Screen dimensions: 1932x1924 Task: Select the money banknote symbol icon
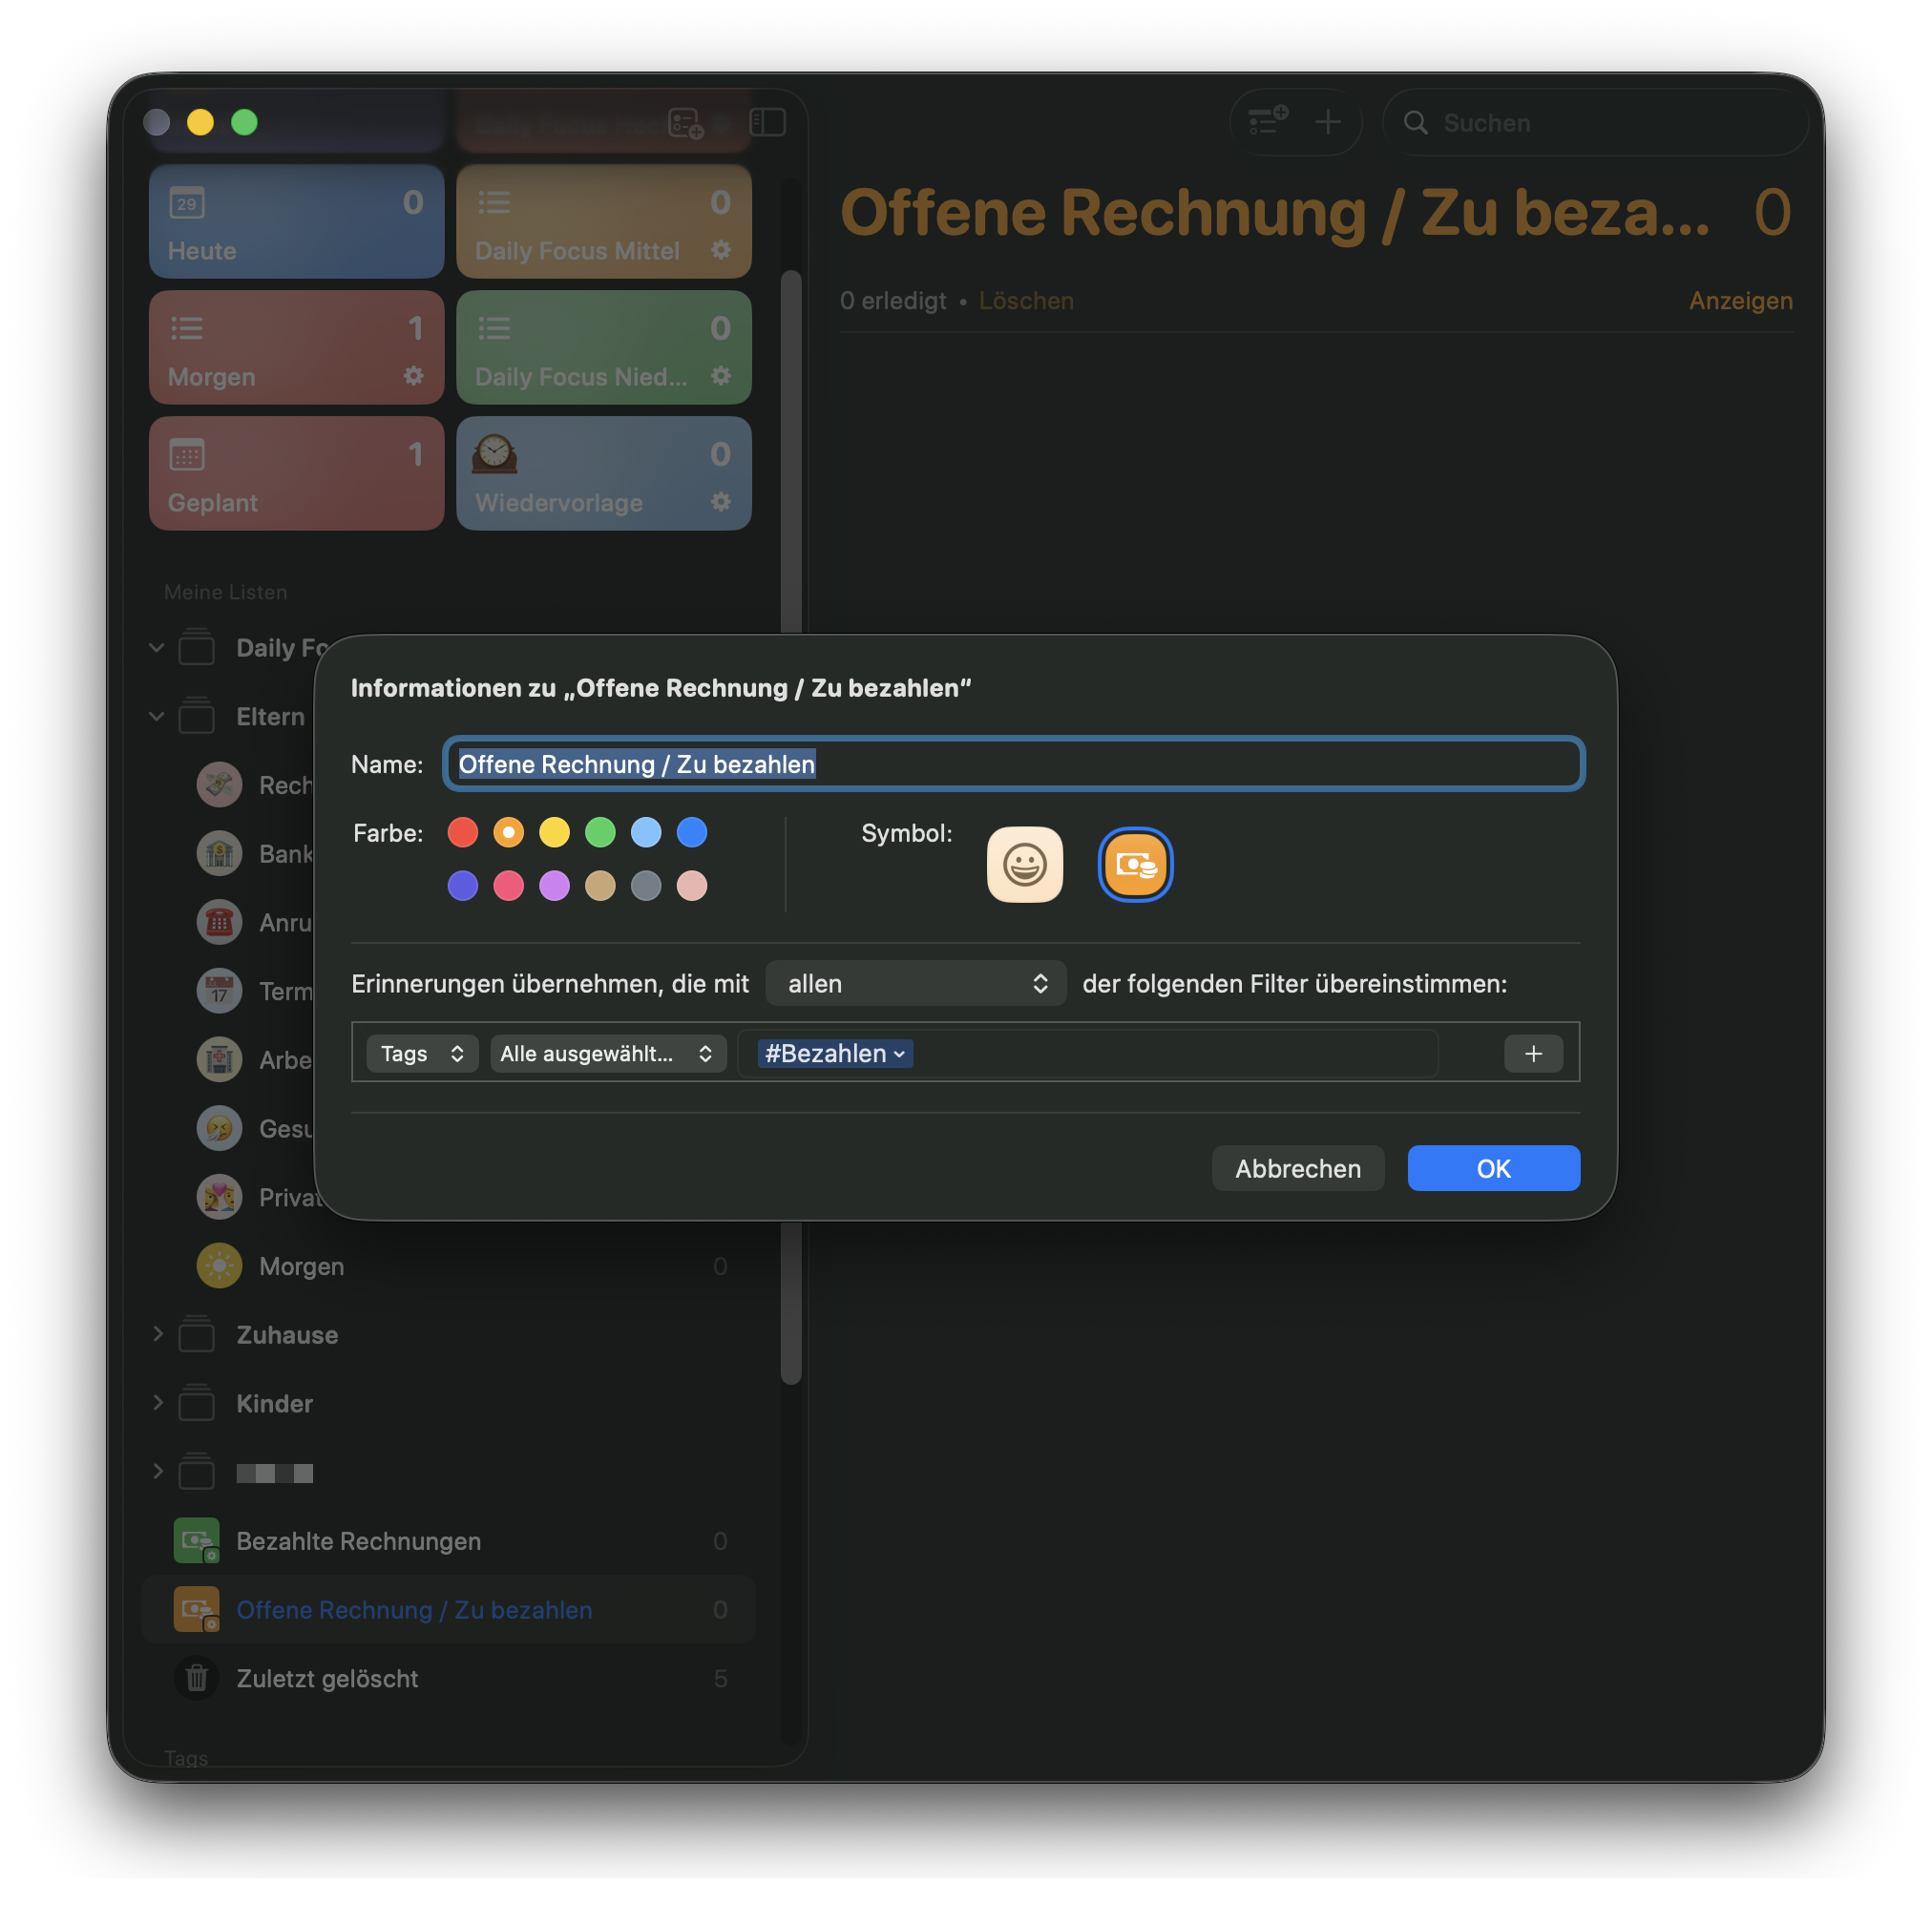pyautogui.click(x=1134, y=864)
